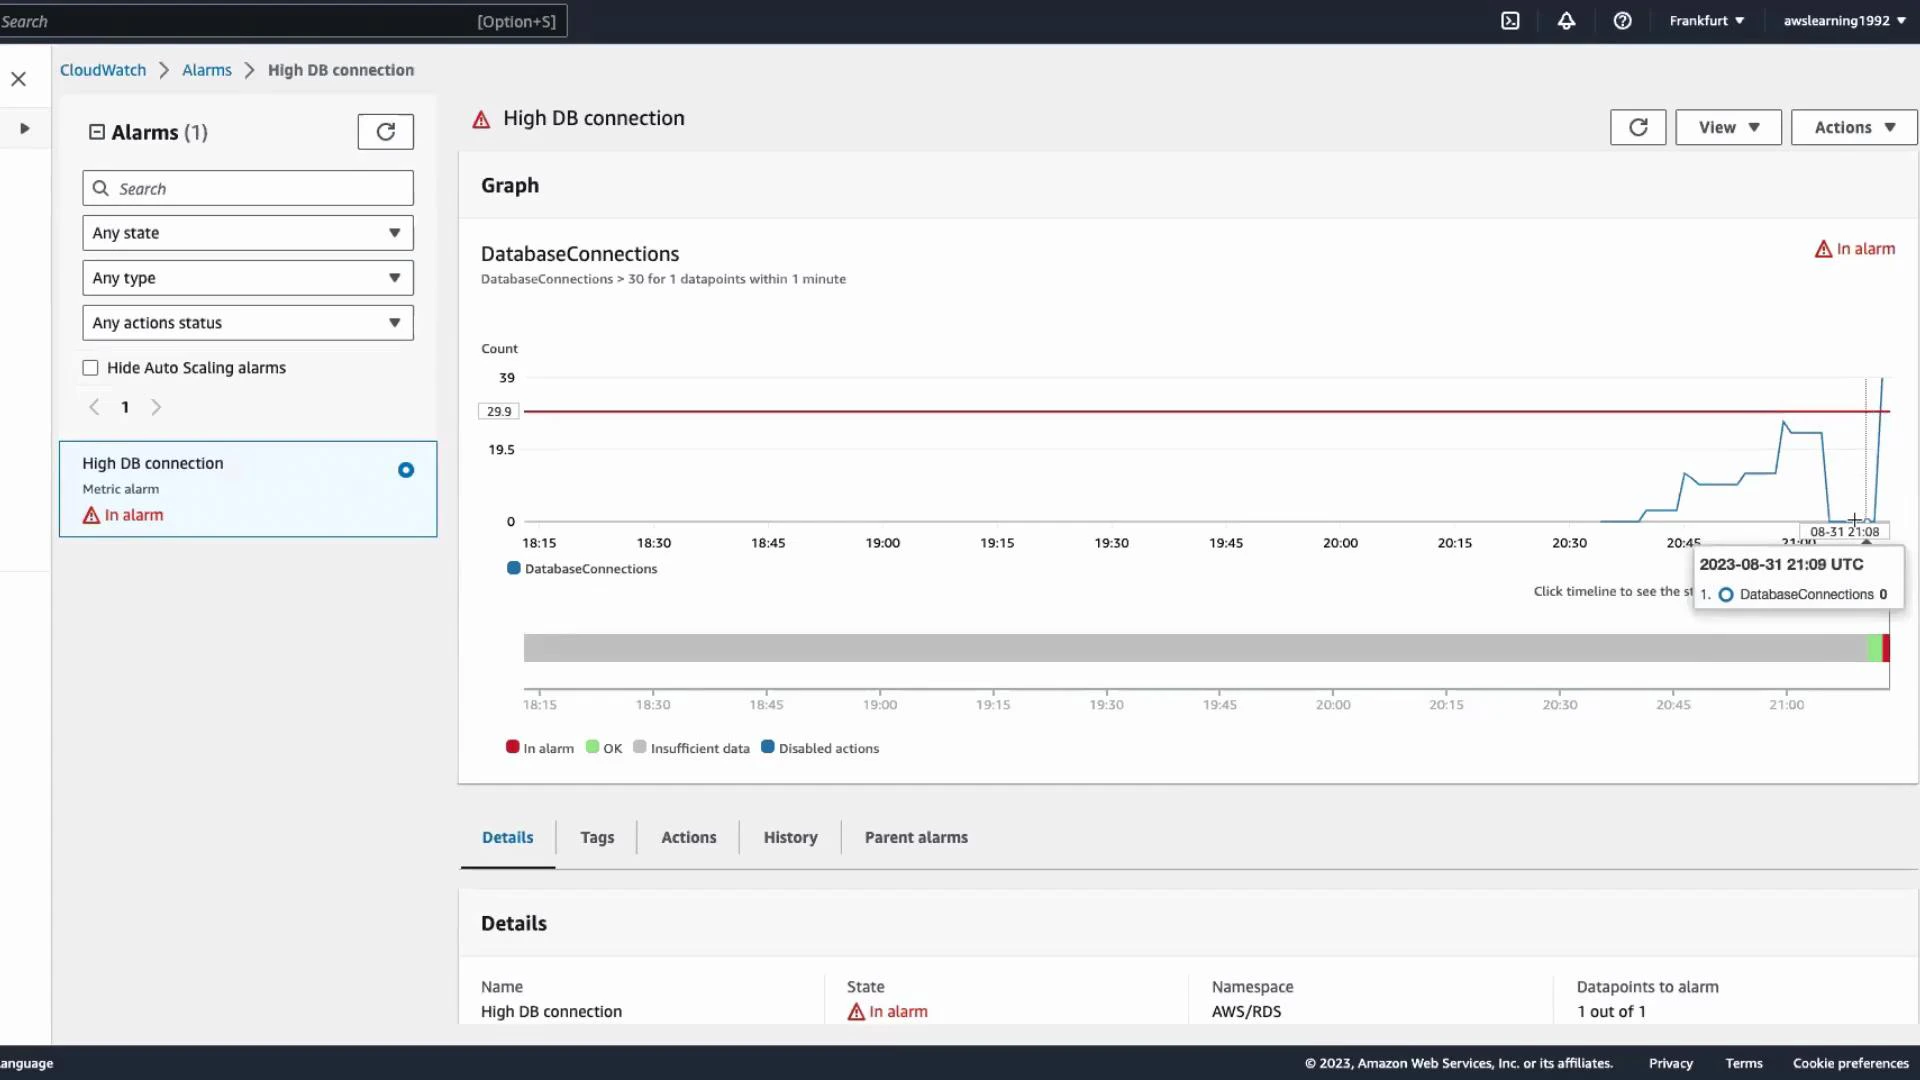Image resolution: width=1920 pixels, height=1080 pixels.
Task: Open the notifications bell
Action: click(1566, 20)
